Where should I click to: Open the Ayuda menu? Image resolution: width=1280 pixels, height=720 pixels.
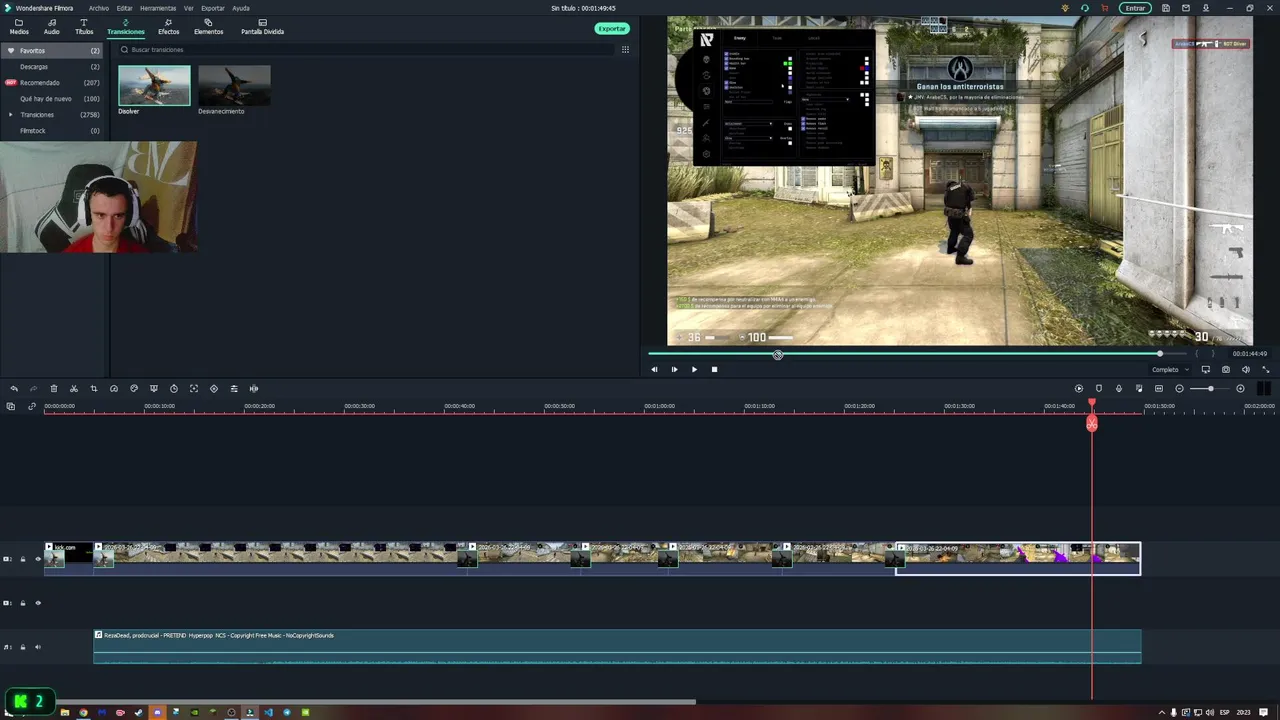(241, 8)
